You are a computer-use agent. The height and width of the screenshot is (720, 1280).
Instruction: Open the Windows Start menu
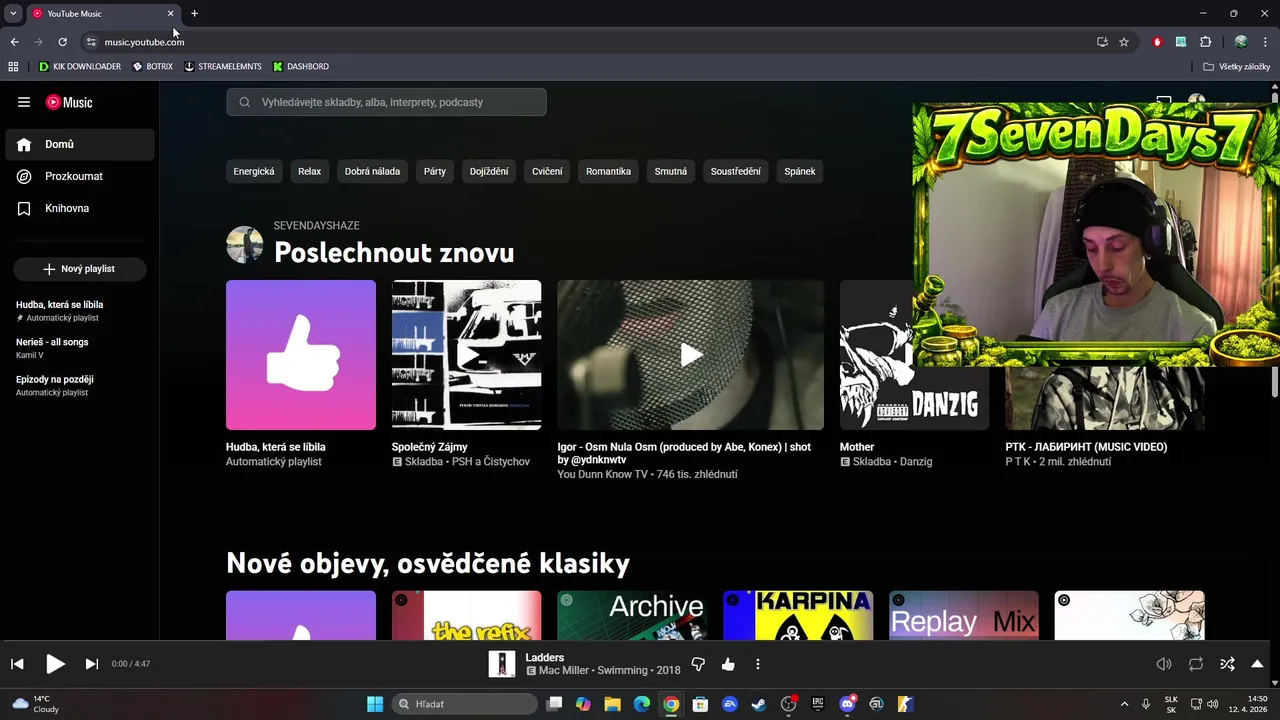click(375, 704)
